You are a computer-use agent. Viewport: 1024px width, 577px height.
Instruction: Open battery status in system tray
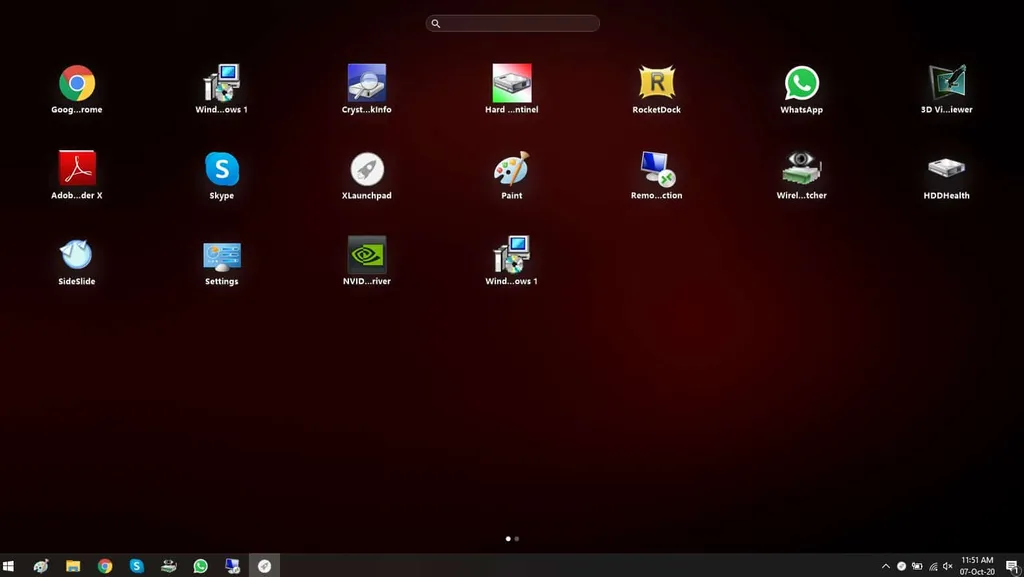917,566
